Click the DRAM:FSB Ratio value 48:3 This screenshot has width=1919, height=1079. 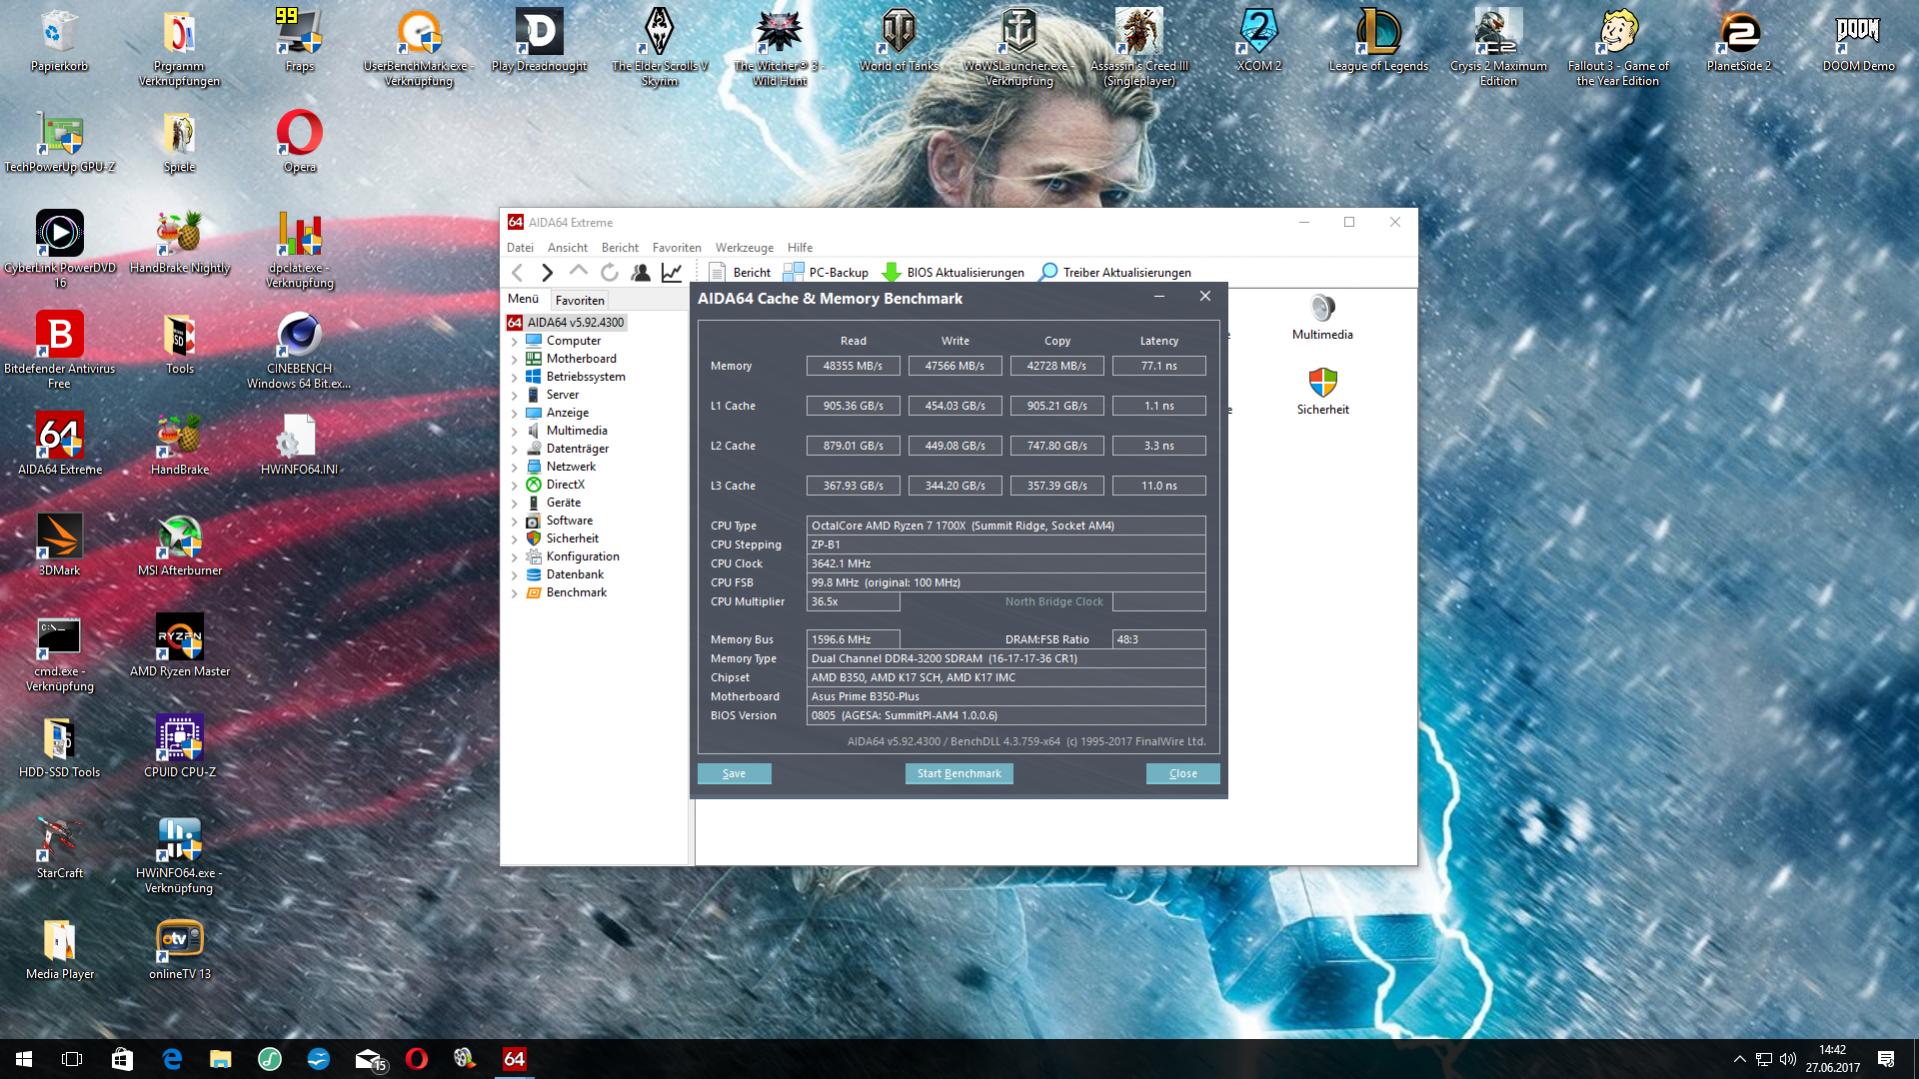(1159, 640)
